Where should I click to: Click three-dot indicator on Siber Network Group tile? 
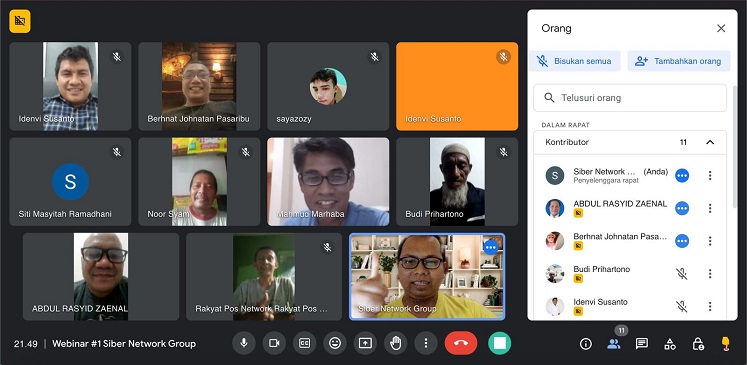[491, 247]
